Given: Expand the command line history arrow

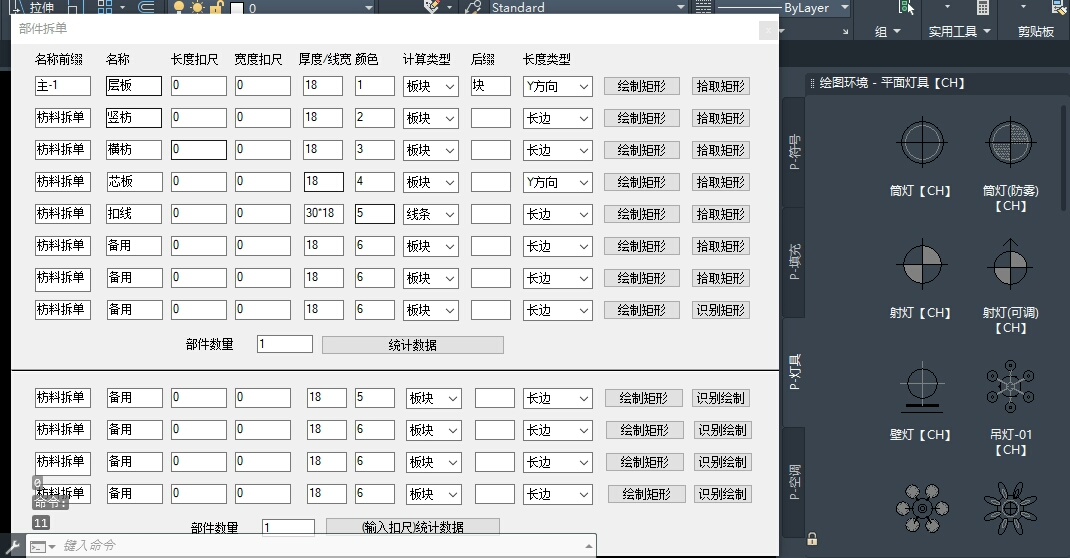Looking at the screenshot, I should coord(588,546).
